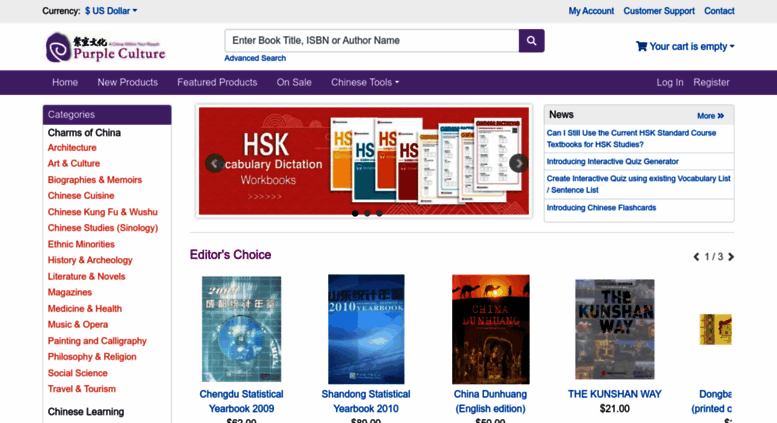Viewport: 777px width, 423px height.
Task: Open Advanced Search link
Action: point(255,58)
